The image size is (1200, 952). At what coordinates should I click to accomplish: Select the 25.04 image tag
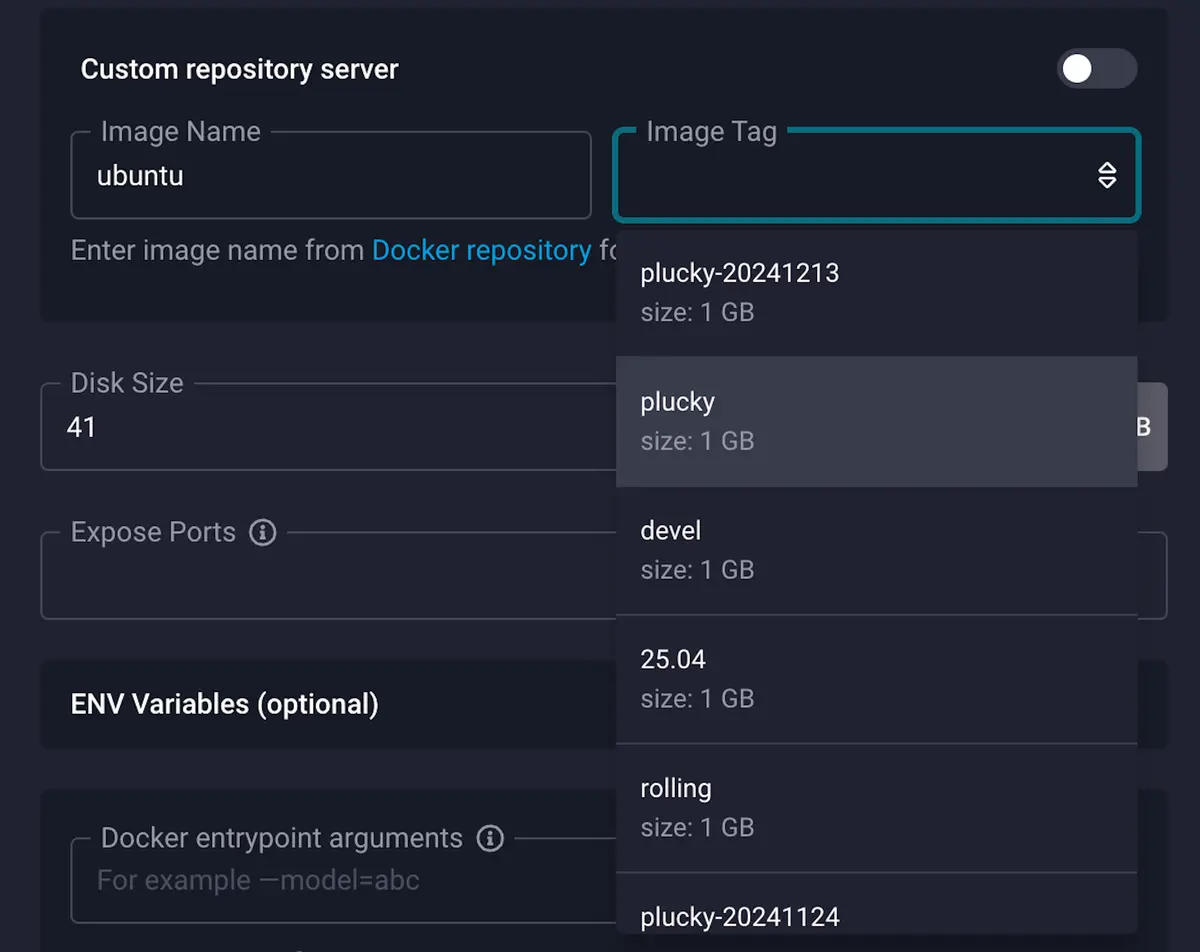coord(740,677)
